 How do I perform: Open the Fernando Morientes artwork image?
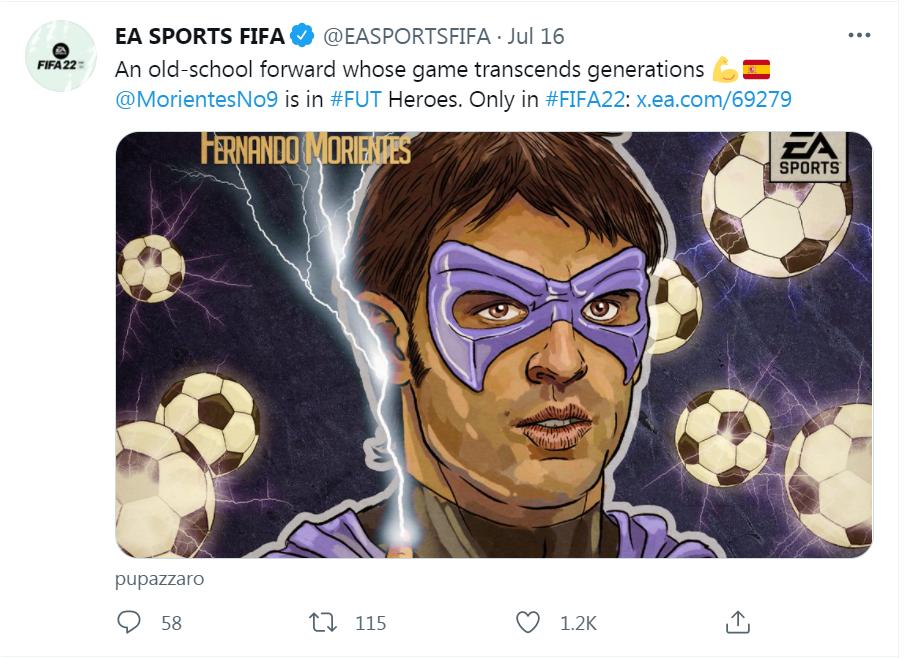[x=494, y=344]
